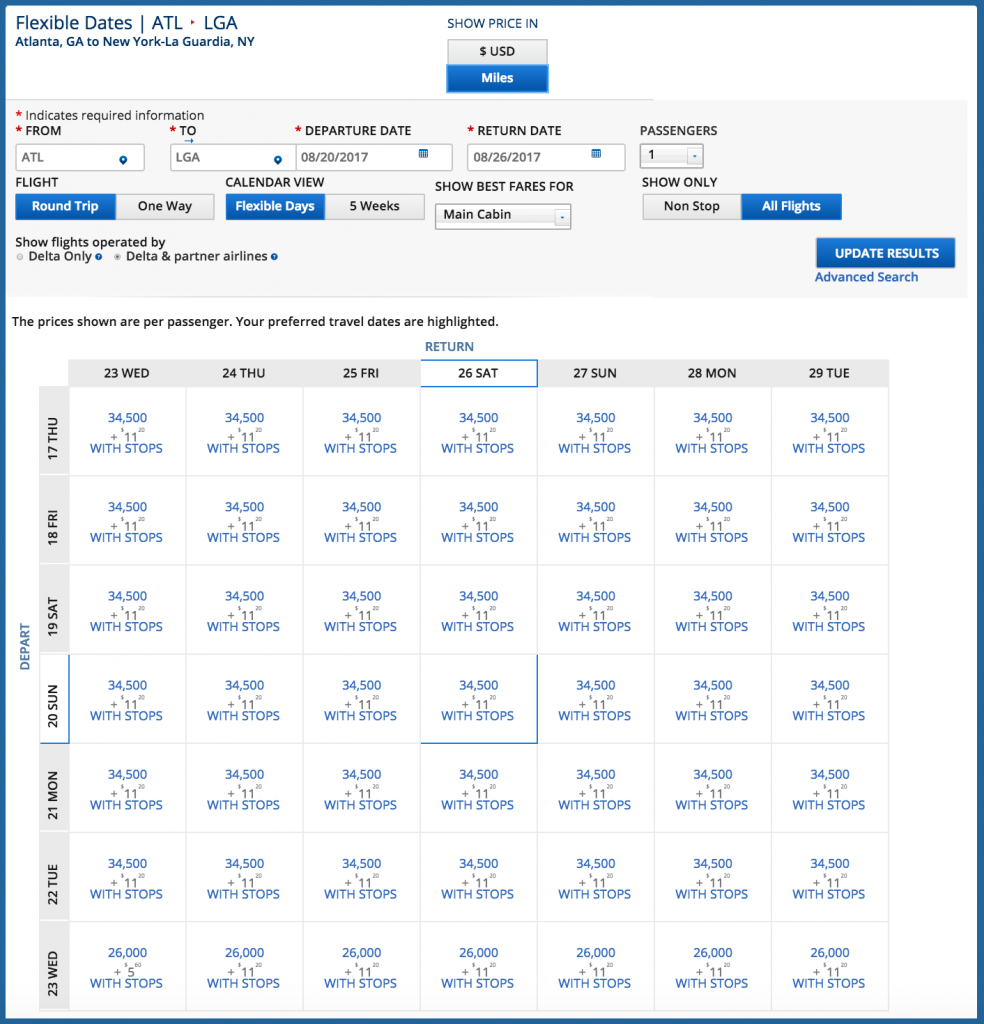Open the departure date calendar icon
984x1024 pixels.
pos(423,153)
